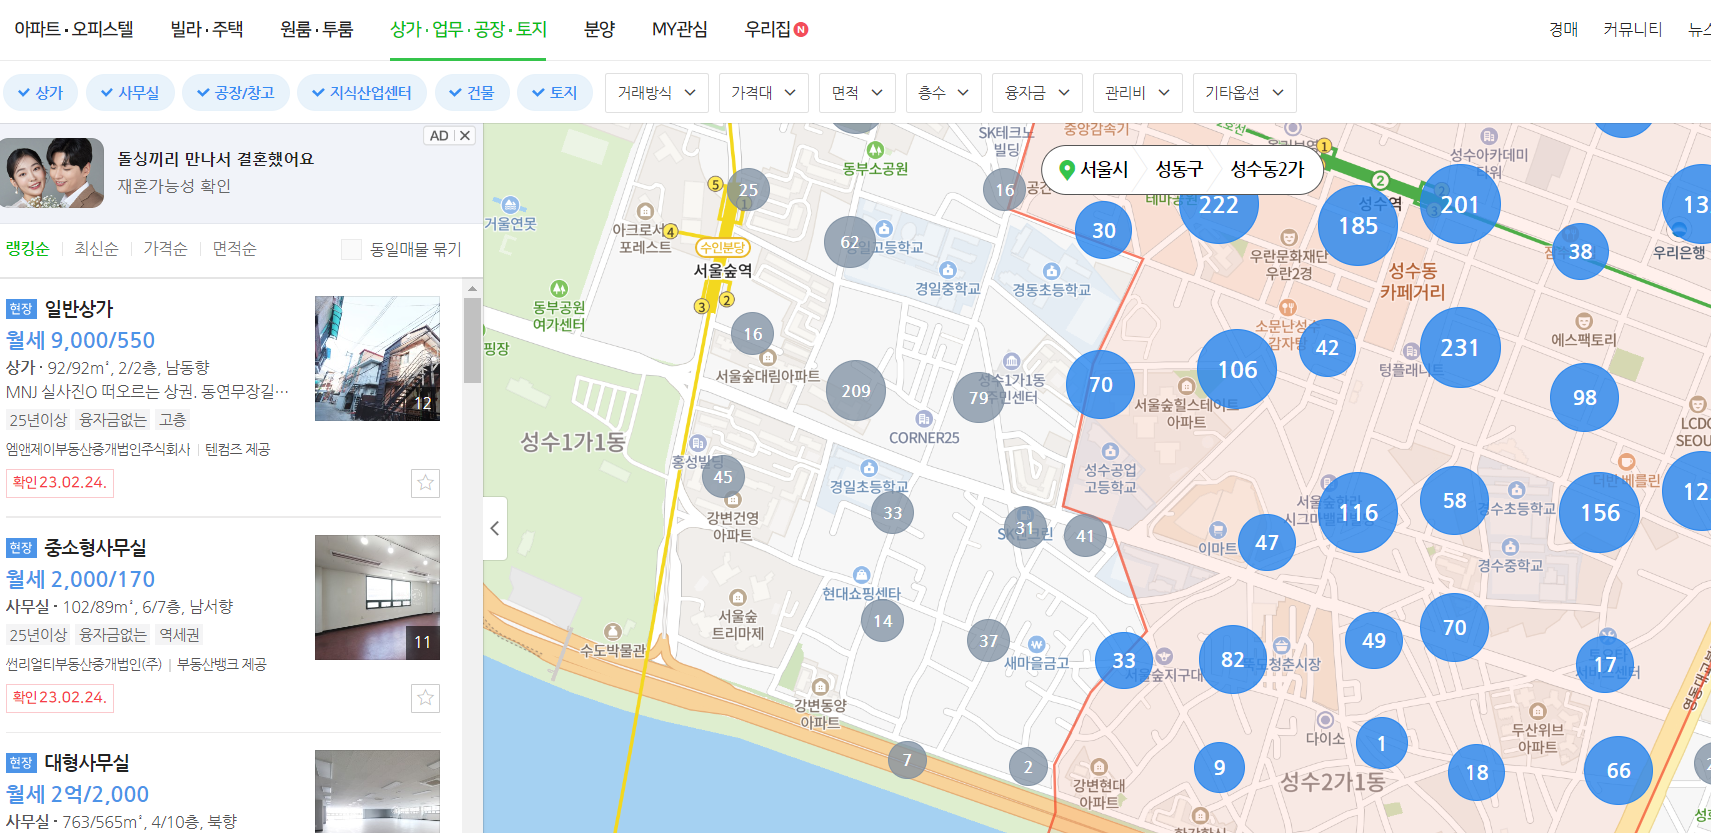Open the MY관심 tab
The width and height of the screenshot is (1711, 833).
pyautogui.click(x=680, y=30)
